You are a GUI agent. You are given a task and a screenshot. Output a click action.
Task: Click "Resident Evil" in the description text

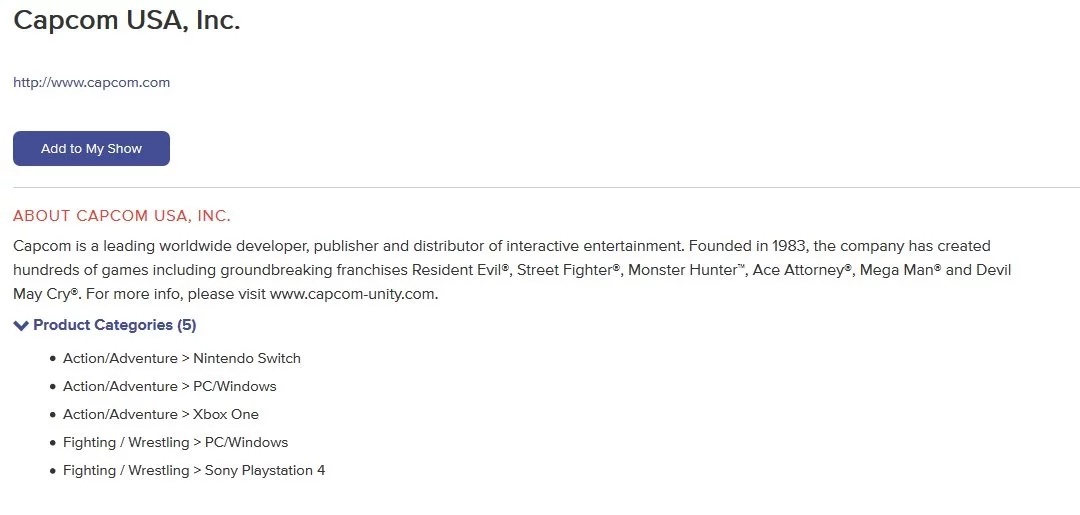pos(456,270)
